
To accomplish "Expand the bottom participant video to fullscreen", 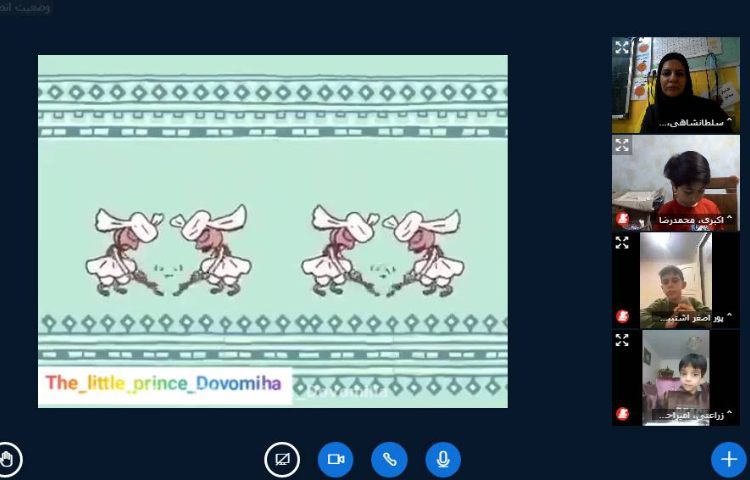I will pos(622,340).
